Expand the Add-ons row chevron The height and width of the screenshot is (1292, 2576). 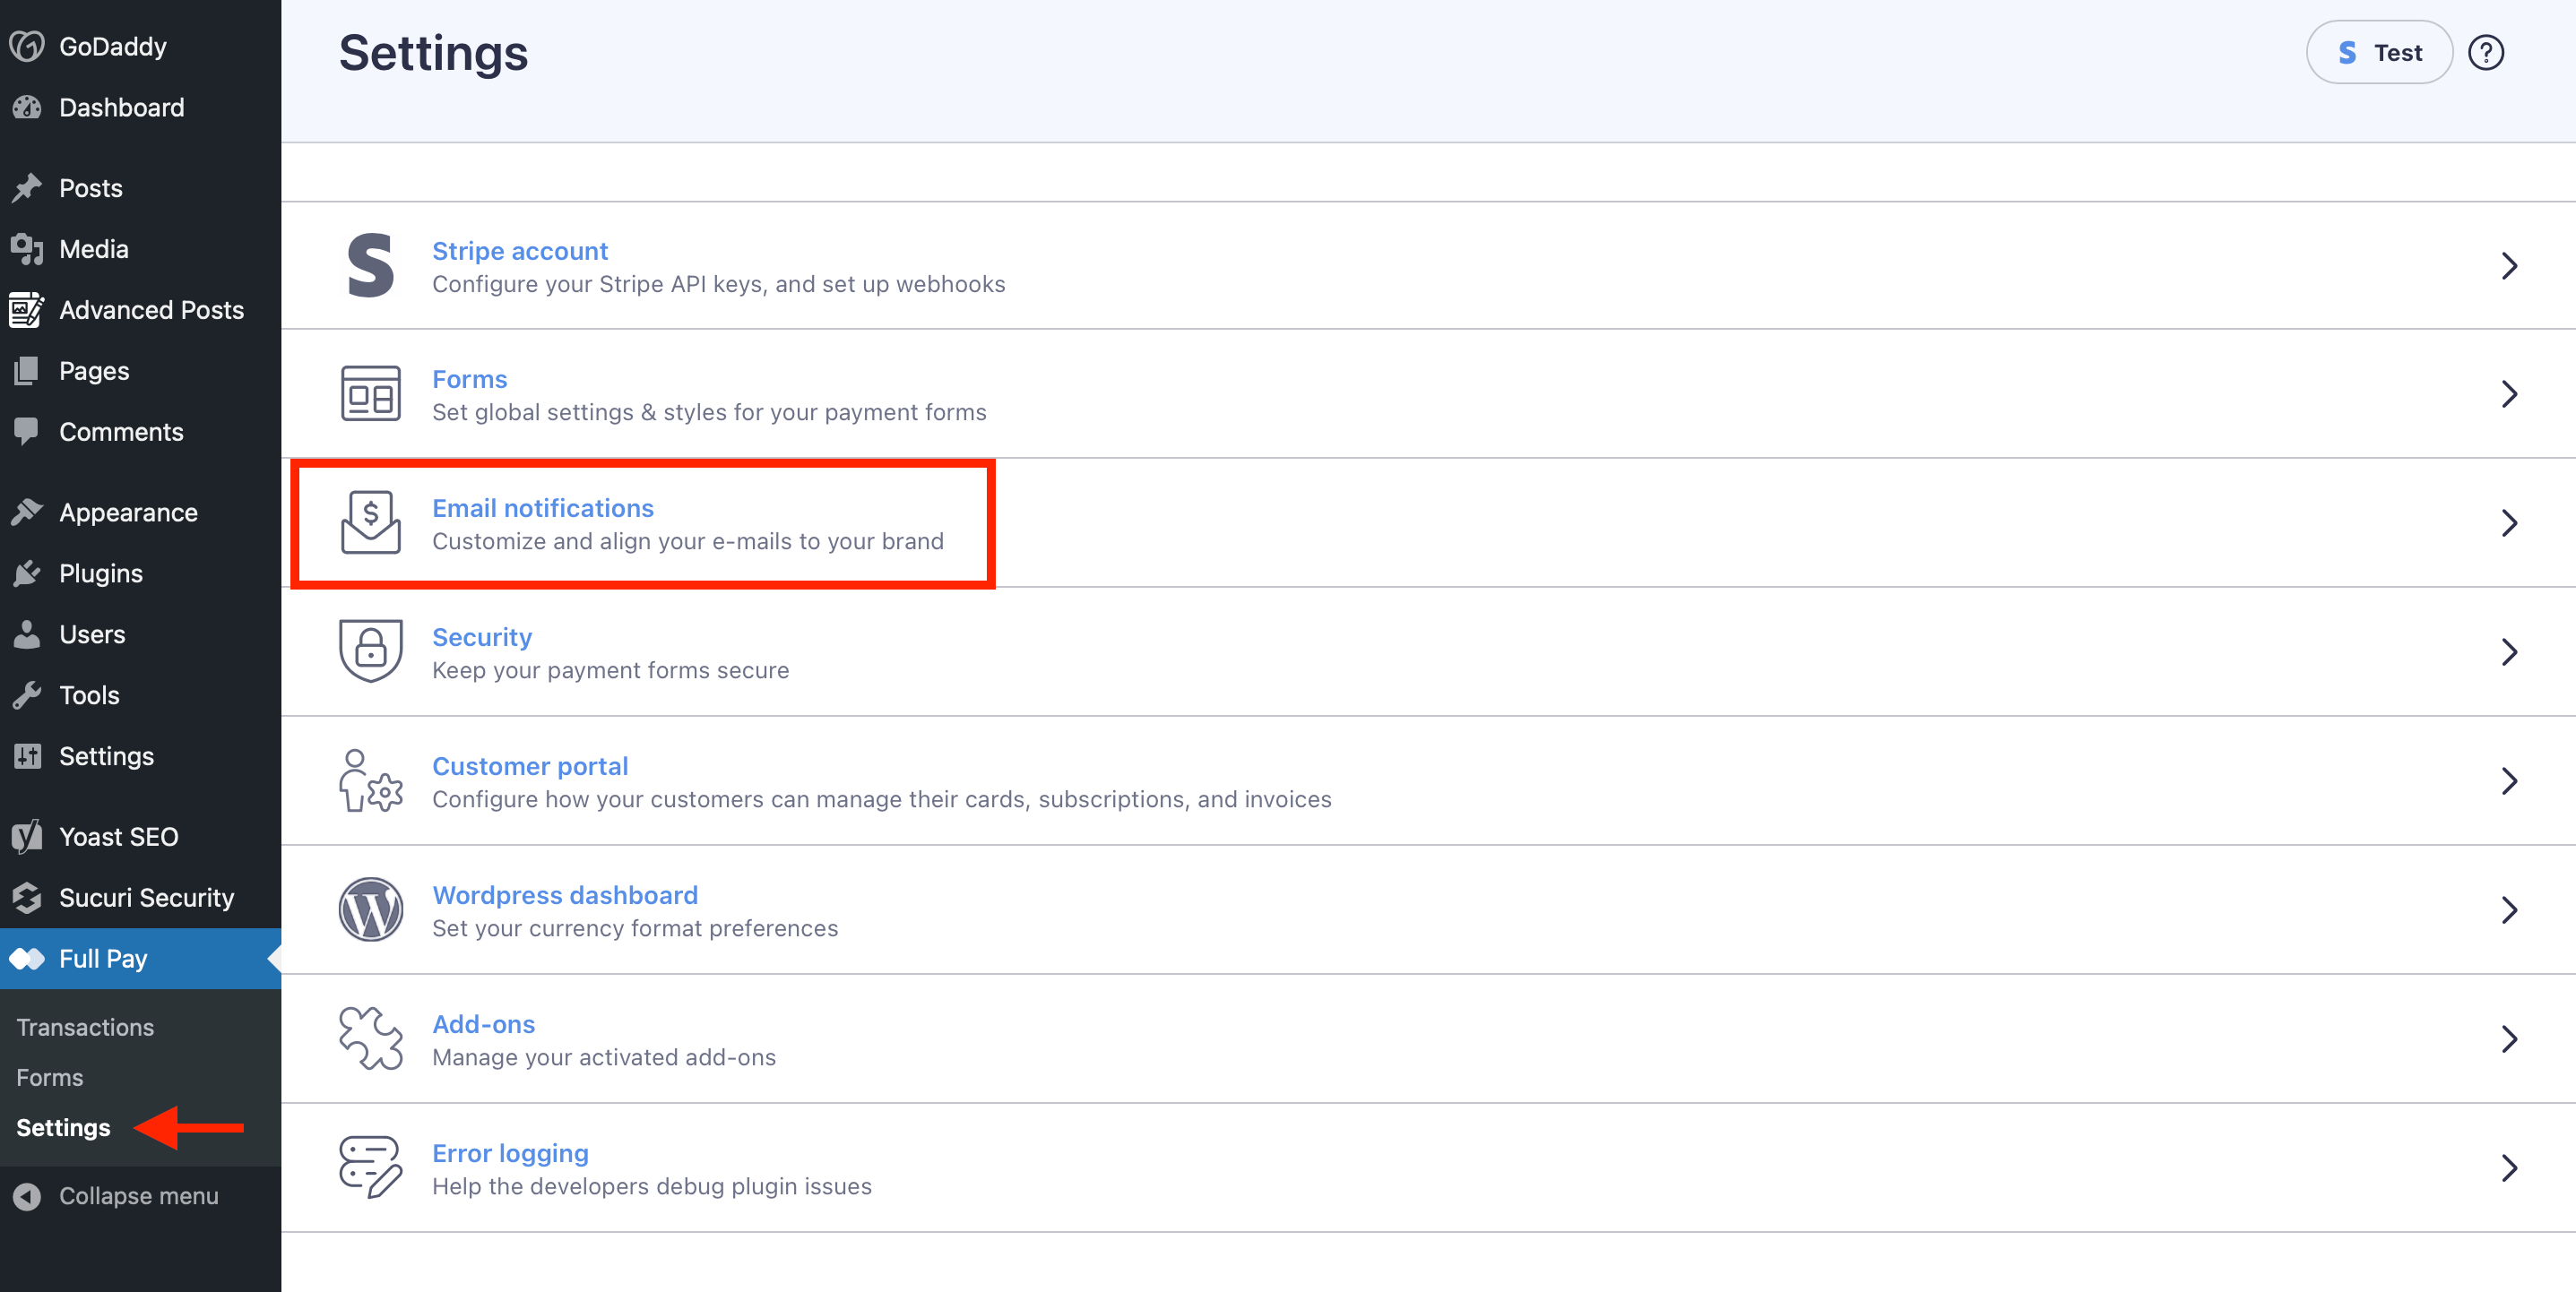(x=2509, y=1039)
